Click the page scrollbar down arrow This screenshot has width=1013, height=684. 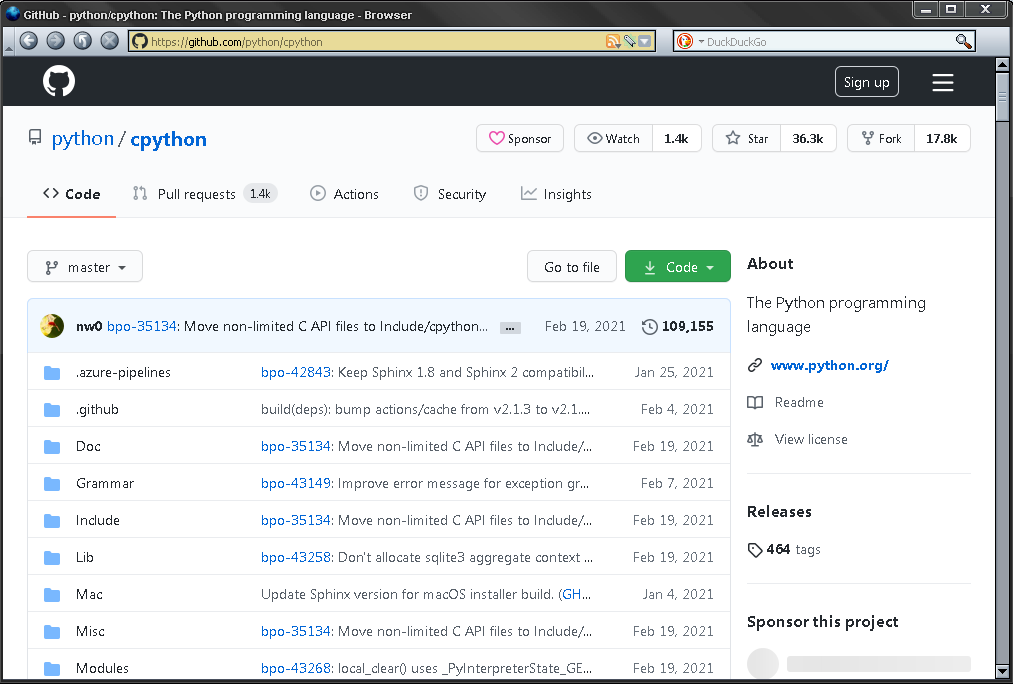pyautogui.click(x=1002, y=670)
